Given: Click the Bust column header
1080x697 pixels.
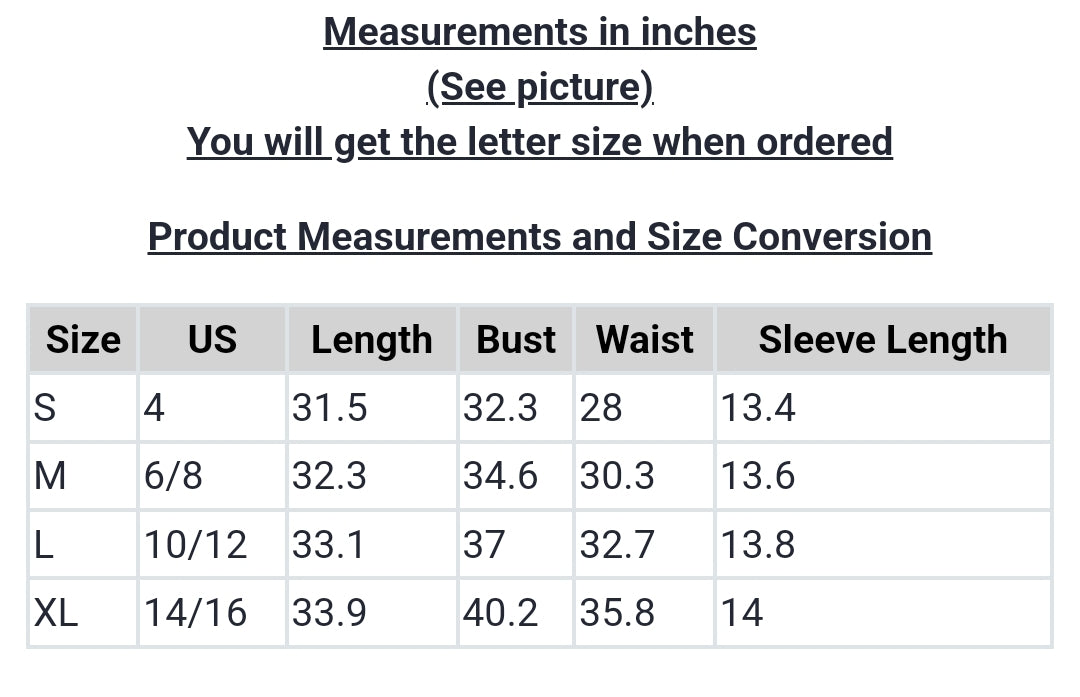Looking at the screenshot, I should (x=516, y=340).
